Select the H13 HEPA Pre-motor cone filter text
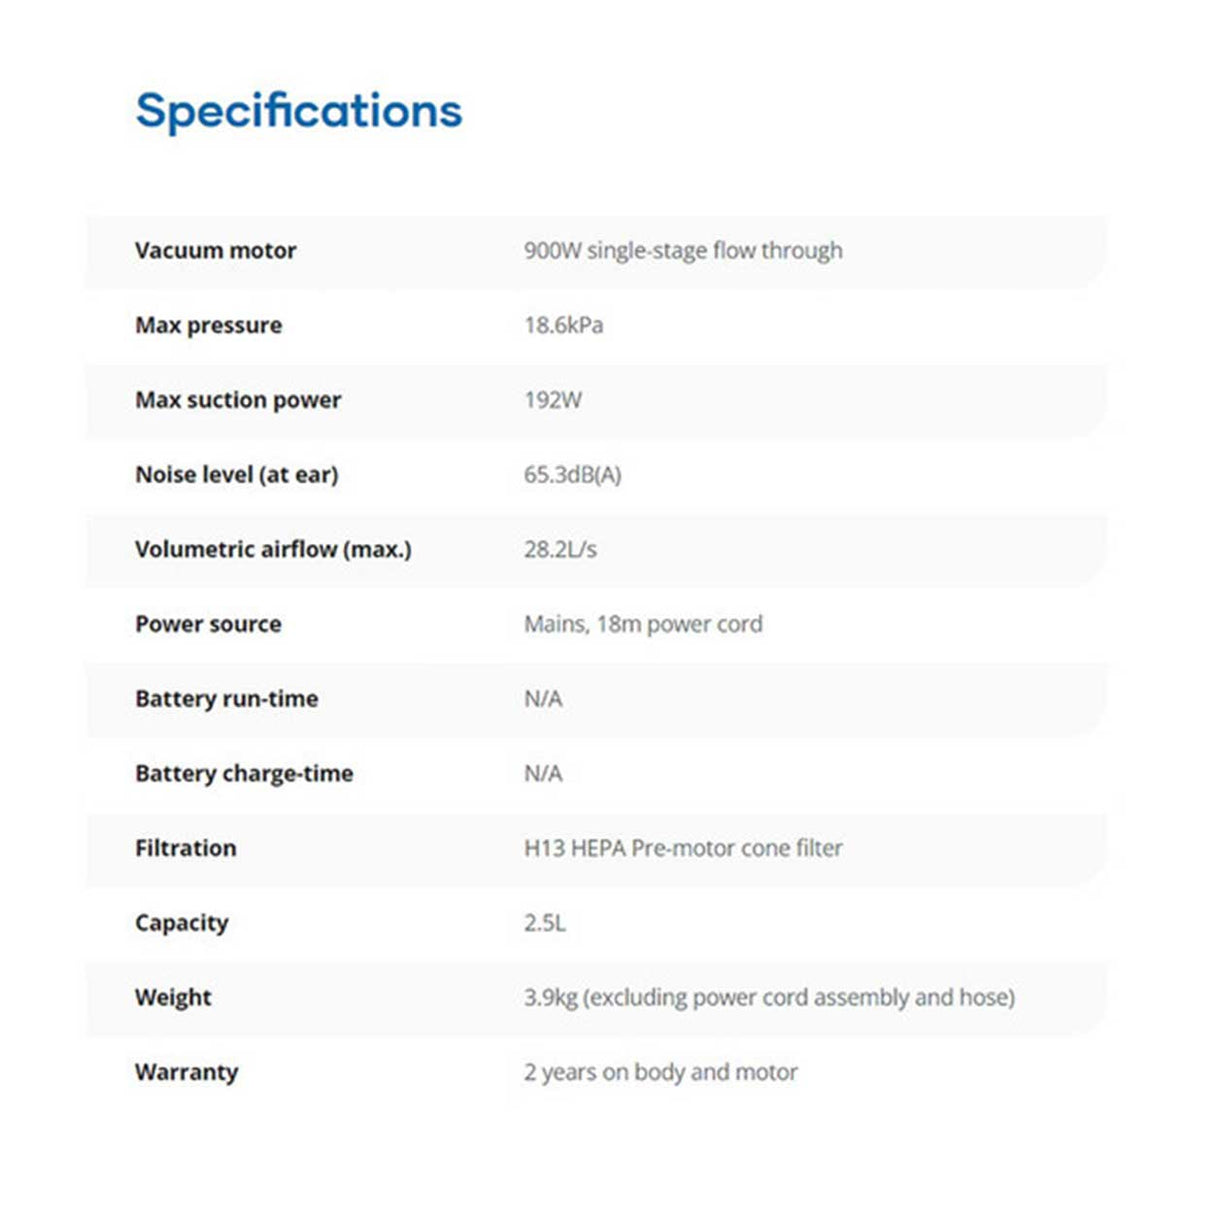 click(683, 848)
